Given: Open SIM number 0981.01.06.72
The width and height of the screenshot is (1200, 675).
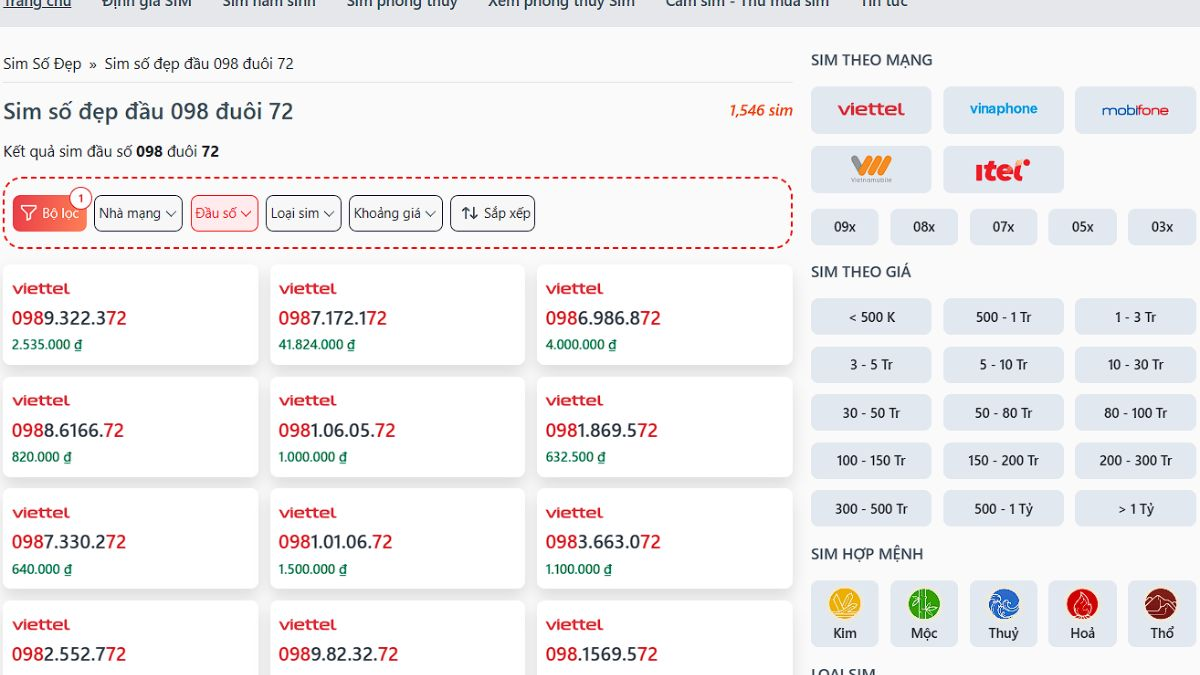Looking at the screenshot, I should pos(397,539).
